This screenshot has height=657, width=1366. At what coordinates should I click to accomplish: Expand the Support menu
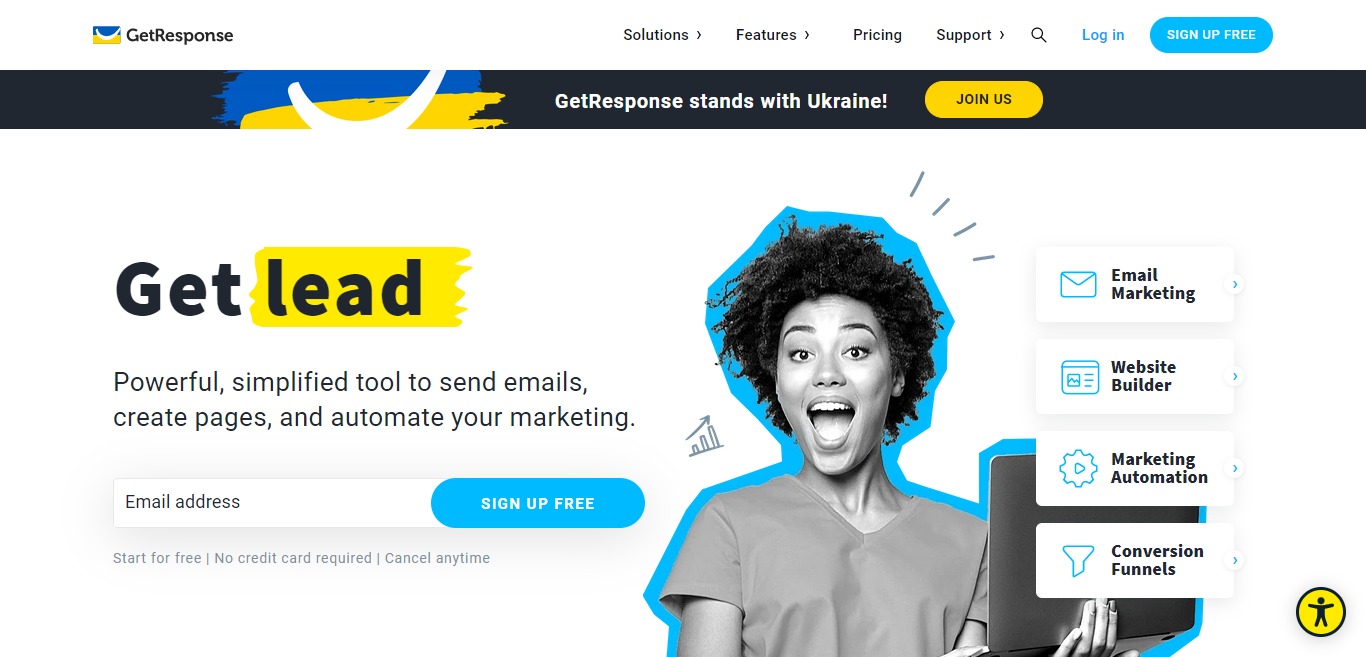(970, 35)
